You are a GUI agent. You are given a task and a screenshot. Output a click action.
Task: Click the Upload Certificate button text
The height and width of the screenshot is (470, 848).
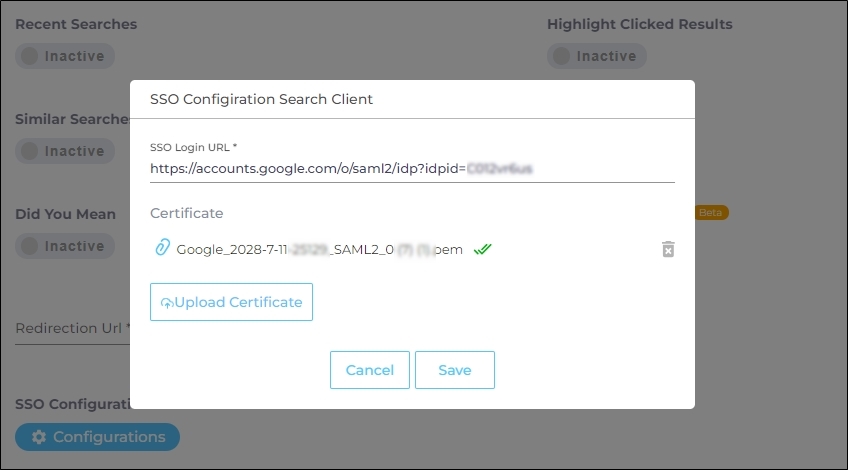click(x=238, y=302)
